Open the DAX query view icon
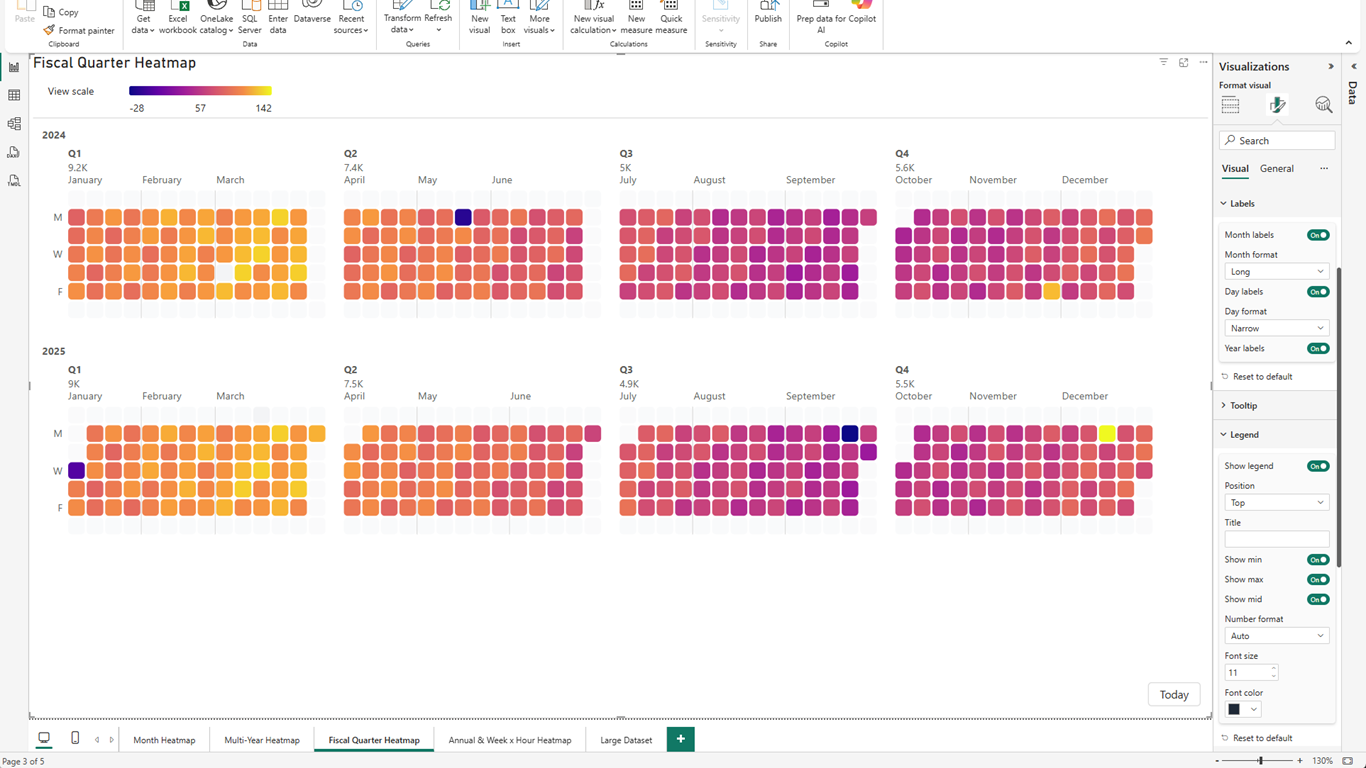Viewport: 1366px width, 768px height. click(x=14, y=152)
